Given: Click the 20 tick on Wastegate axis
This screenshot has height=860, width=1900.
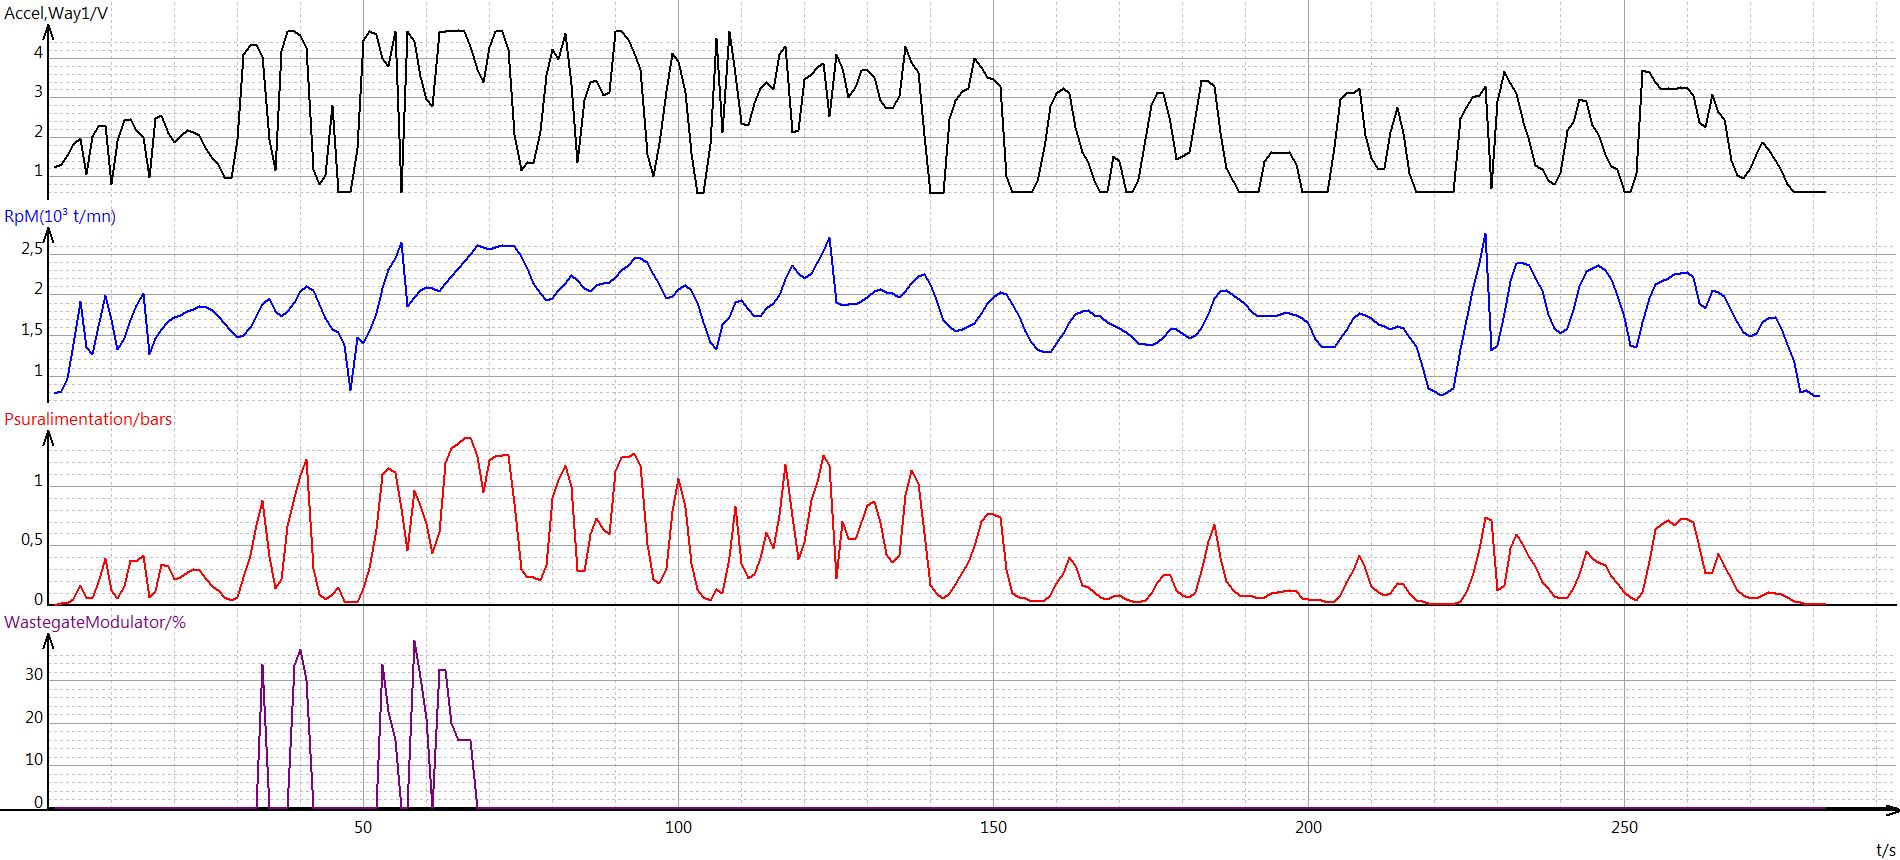Looking at the screenshot, I should [x=34, y=717].
